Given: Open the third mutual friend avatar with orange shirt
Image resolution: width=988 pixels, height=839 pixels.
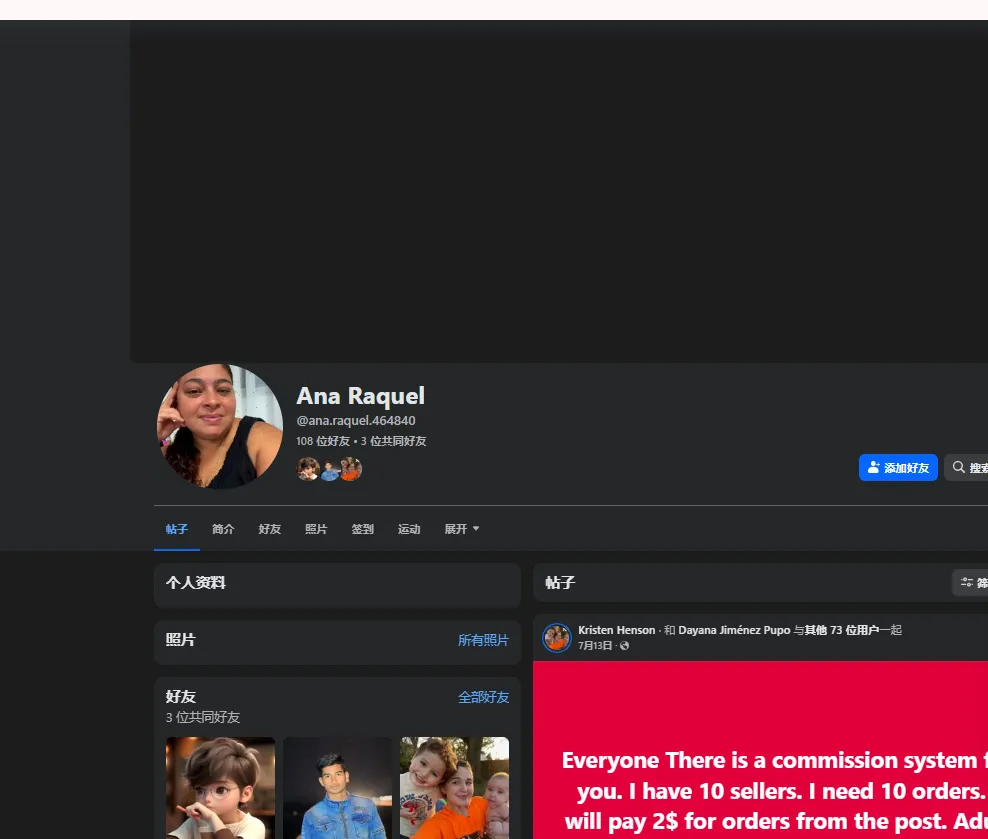Looking at the screenshot, I should 351,469.
